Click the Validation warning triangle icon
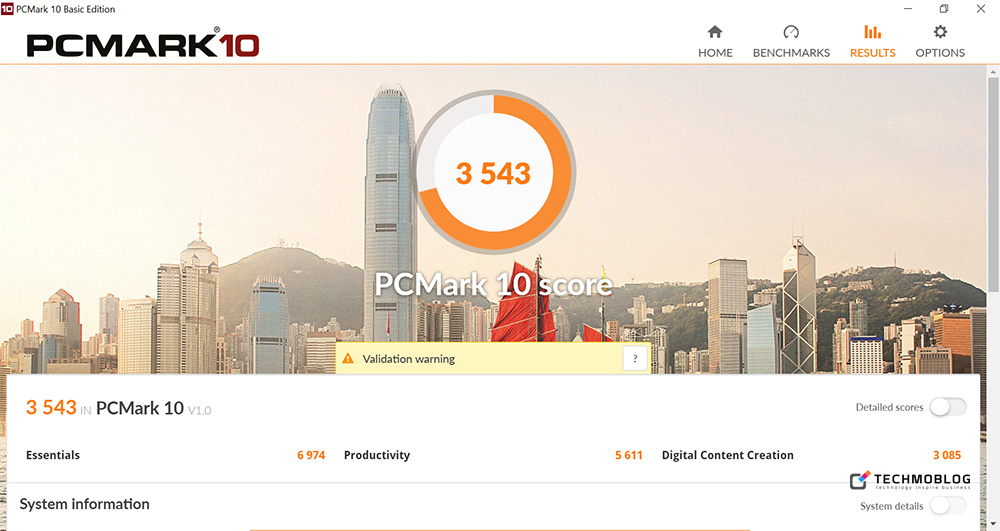 348,359
